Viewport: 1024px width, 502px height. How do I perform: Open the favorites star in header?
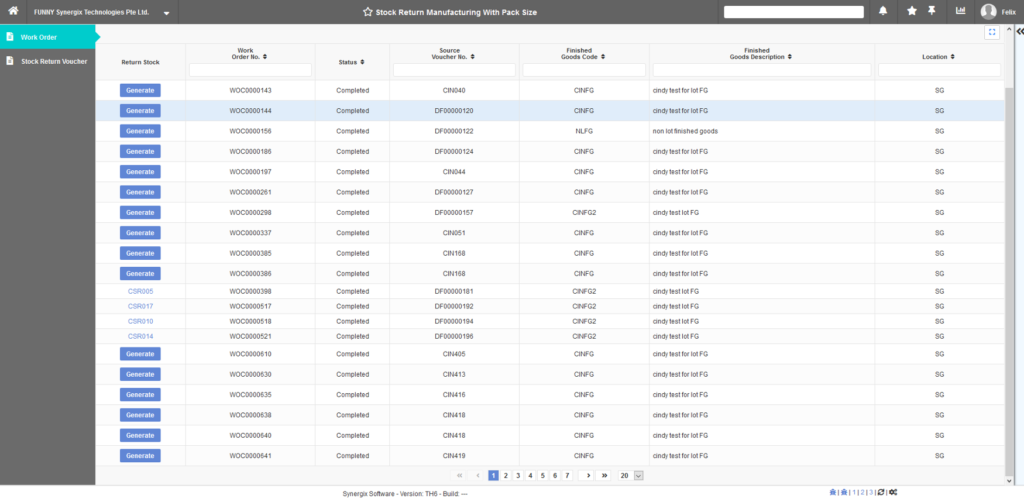click(x=912, y=11)
